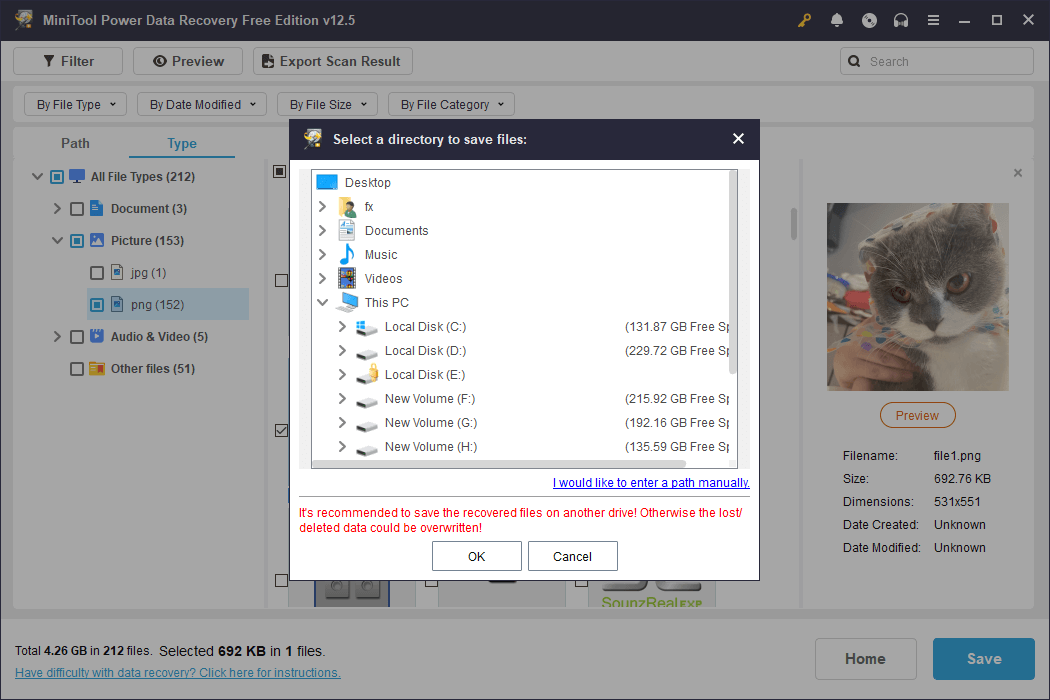Image resolution: width=1050 pixels, height=700 pixels.
Task: Open the data recovery instructions link
Action: (177, 673)
